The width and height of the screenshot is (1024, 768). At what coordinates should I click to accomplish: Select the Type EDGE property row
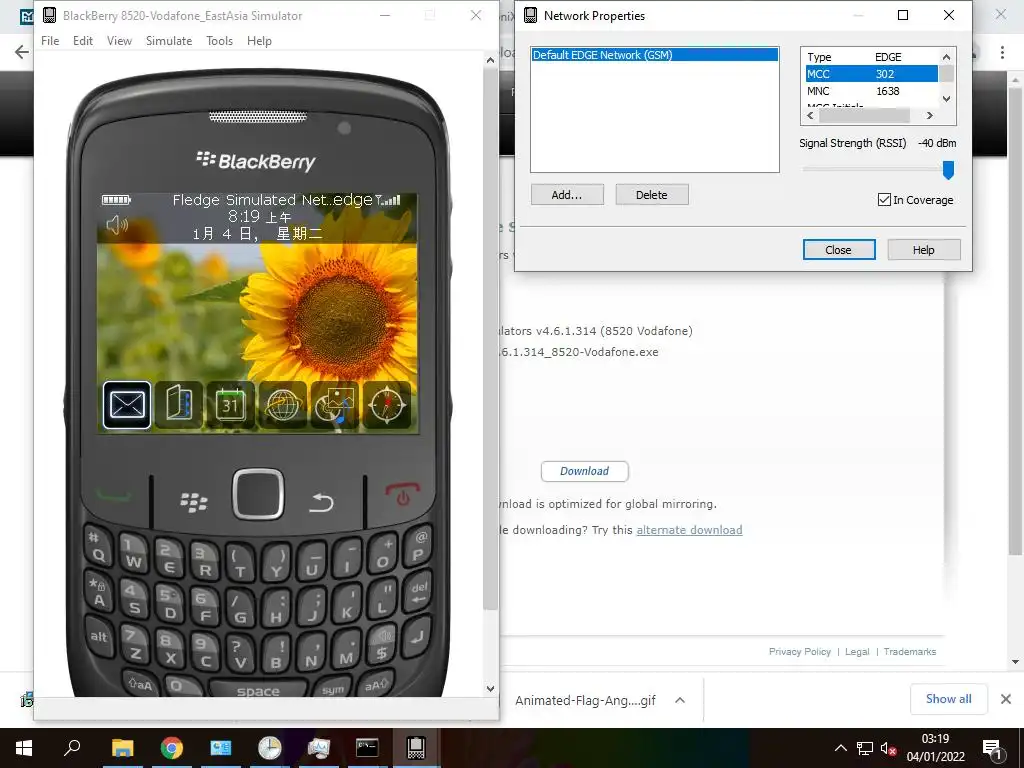click(x=871, y=57)
